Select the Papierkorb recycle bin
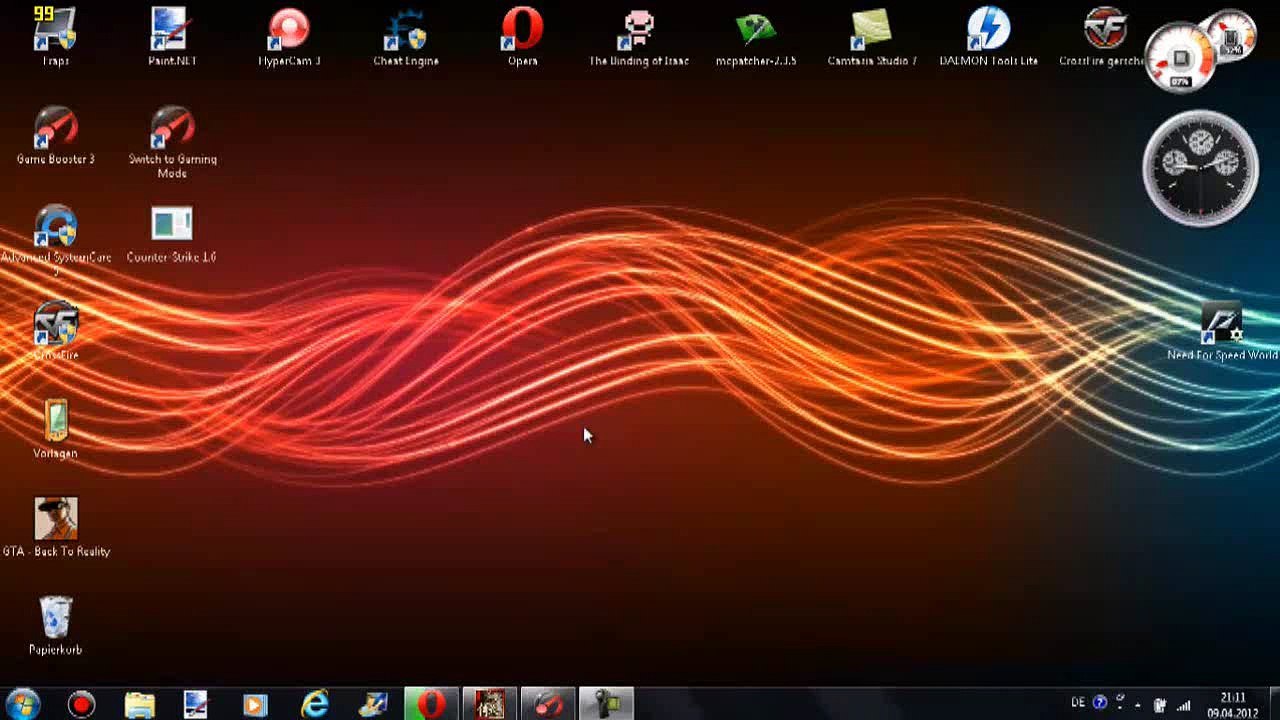This screenshot has height=720, width=1280. pyautogui.click(x=55, y=625)
